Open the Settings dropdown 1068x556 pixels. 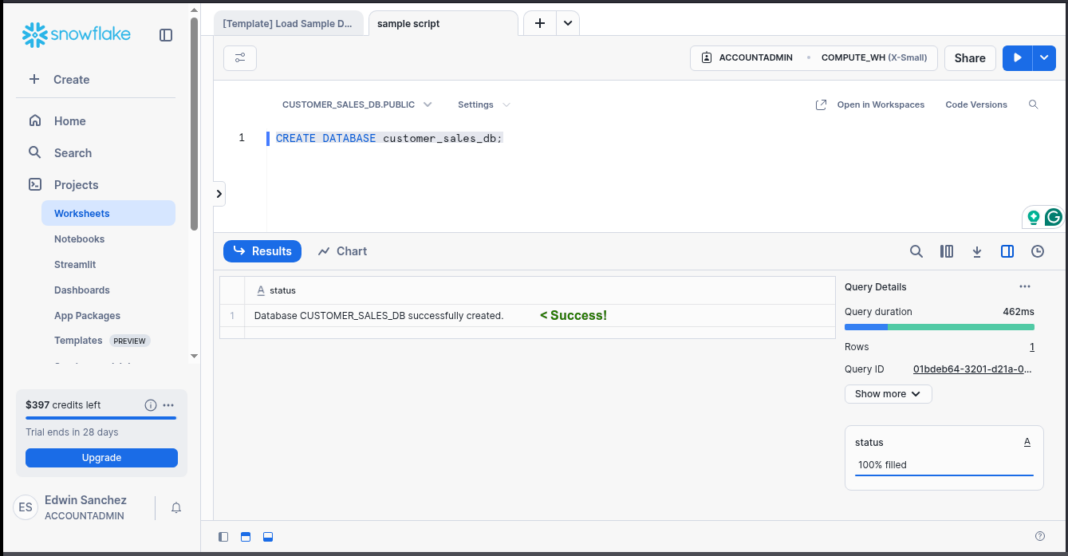[x=484, y=104]
